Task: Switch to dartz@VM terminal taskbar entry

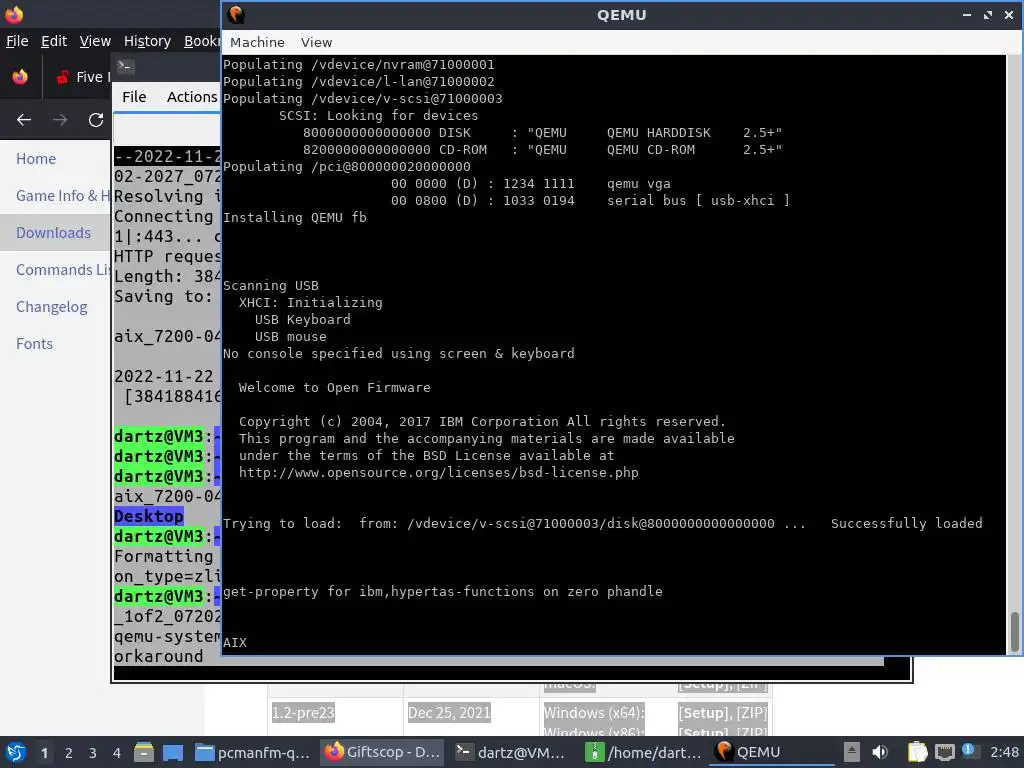Action: 511,752
